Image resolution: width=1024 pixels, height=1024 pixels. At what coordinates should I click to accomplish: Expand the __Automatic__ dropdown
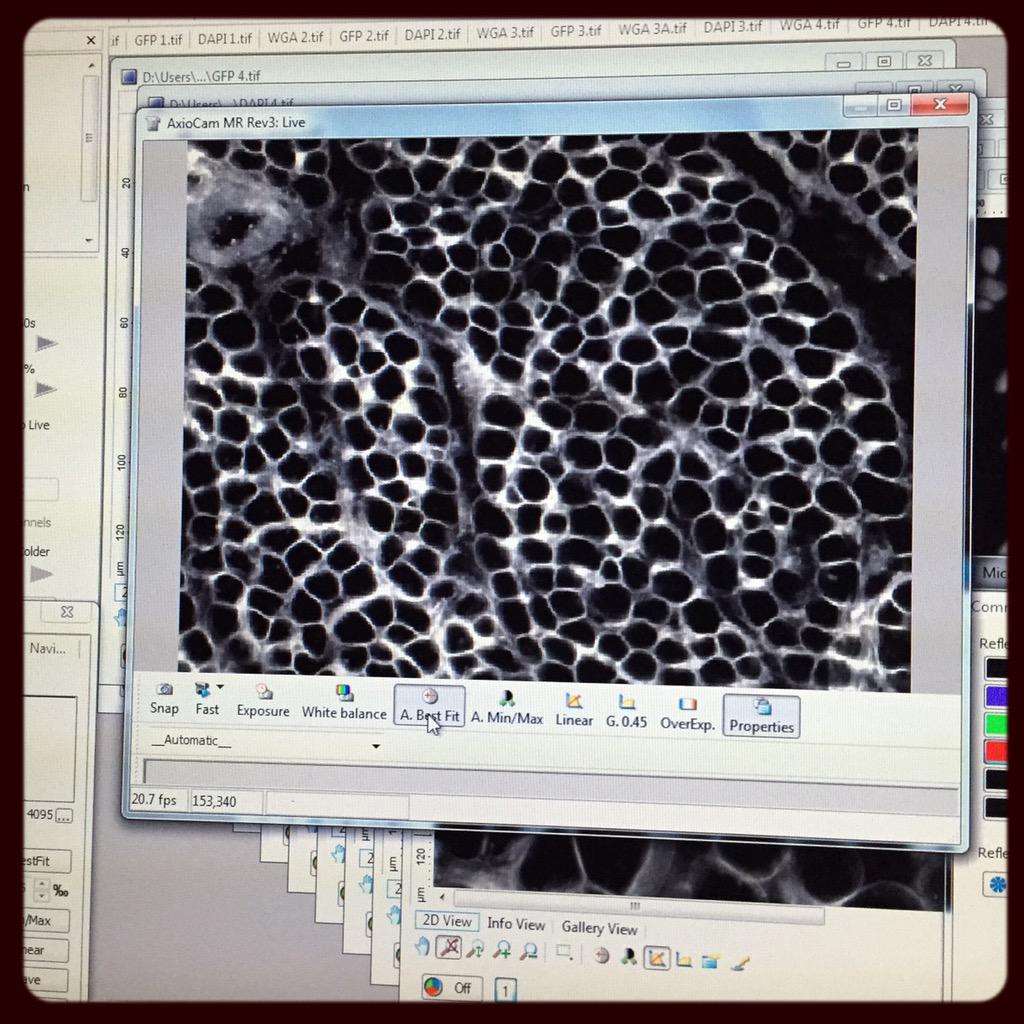click(x=376, y=746)
